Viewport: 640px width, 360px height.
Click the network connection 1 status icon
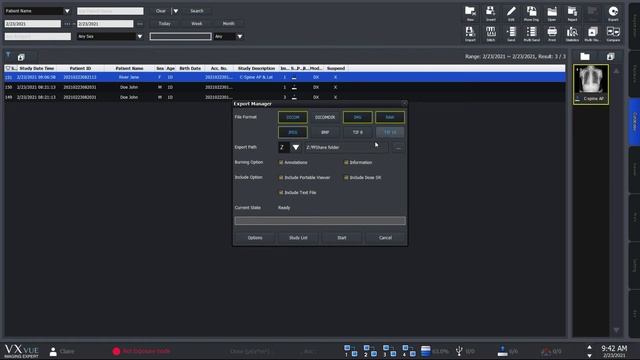(350, 351)
